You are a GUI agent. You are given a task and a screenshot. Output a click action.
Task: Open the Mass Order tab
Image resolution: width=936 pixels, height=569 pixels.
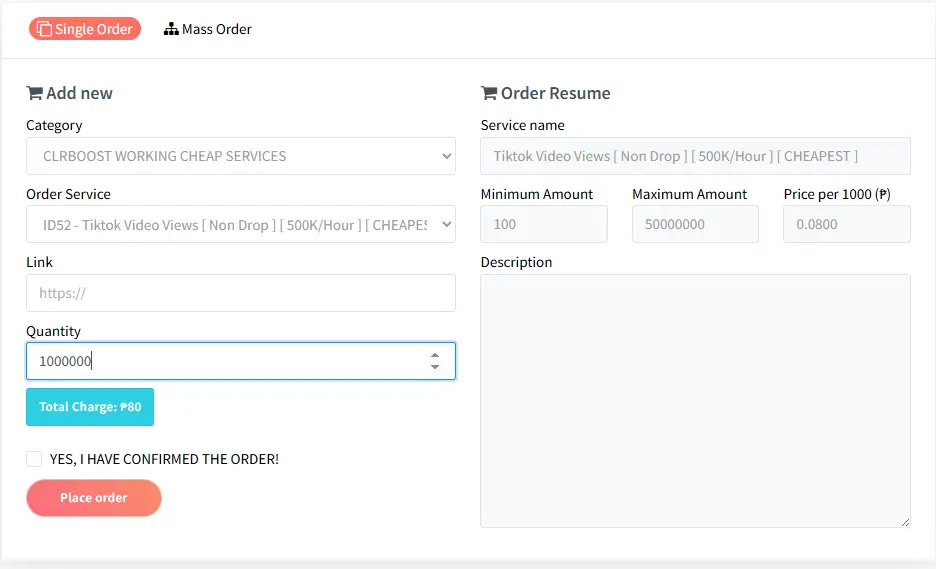point(208,29)
